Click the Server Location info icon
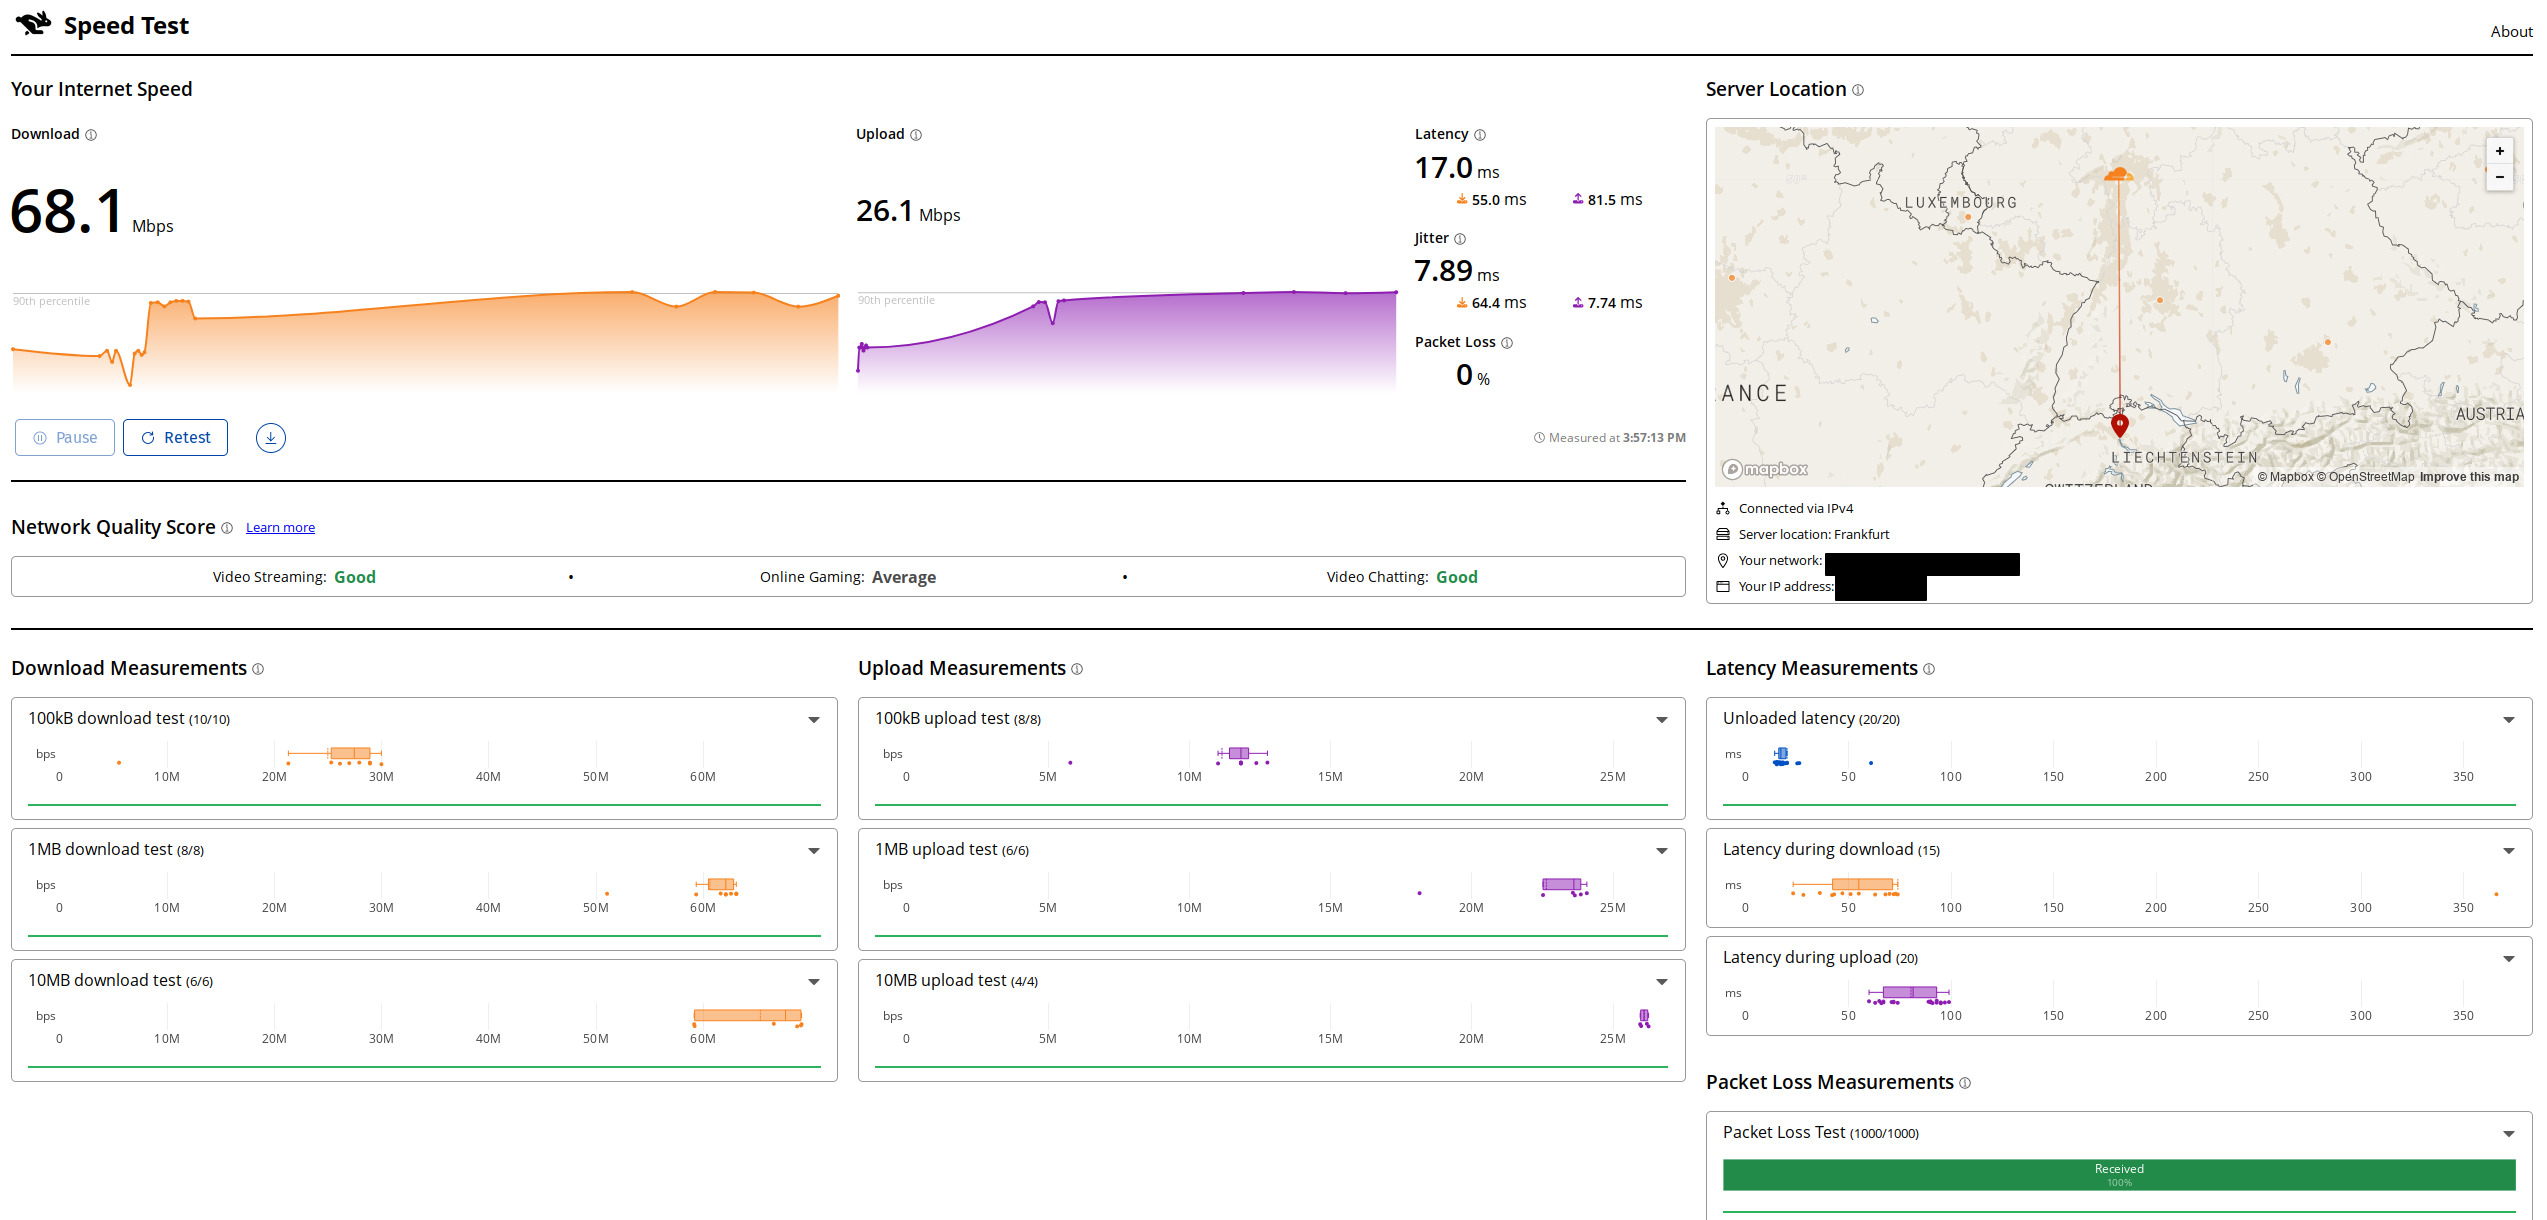This screenshot has width=2547, height=1220. pyautogui.click(x=1858, y=90)
